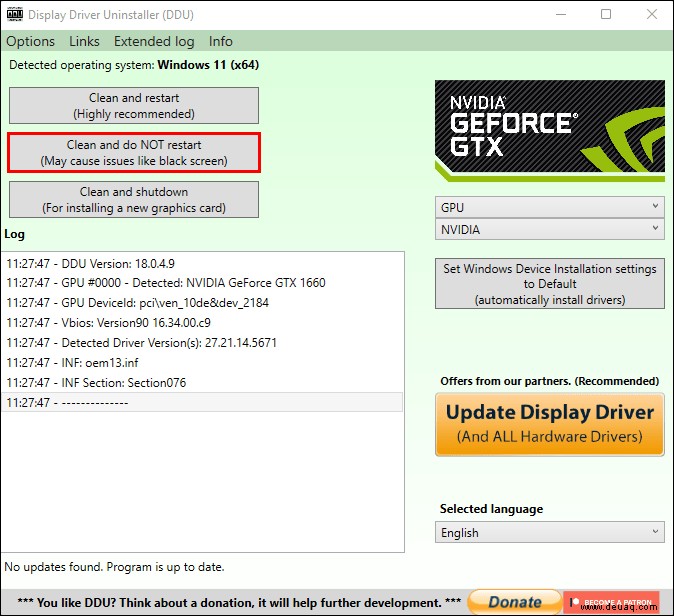Viewport: 674px width, 616px height.
Task: Select the Vbios Version90 log line
Action: pos(202,323)
